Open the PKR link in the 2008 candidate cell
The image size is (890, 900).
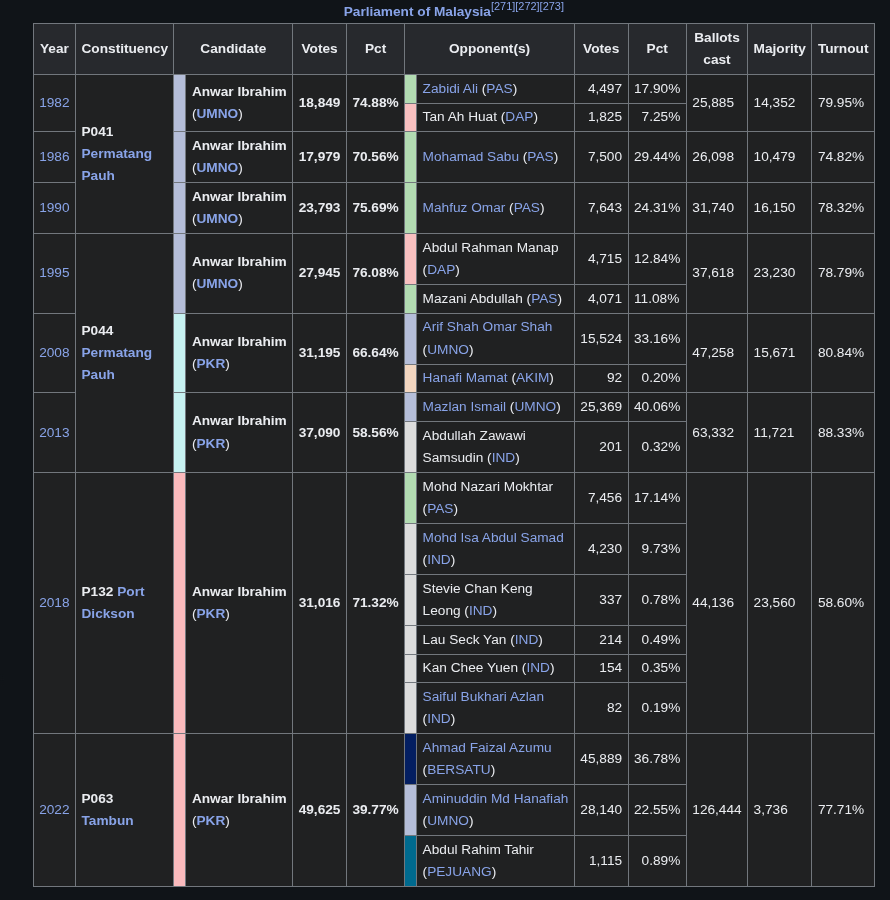[x=211, y=364]
